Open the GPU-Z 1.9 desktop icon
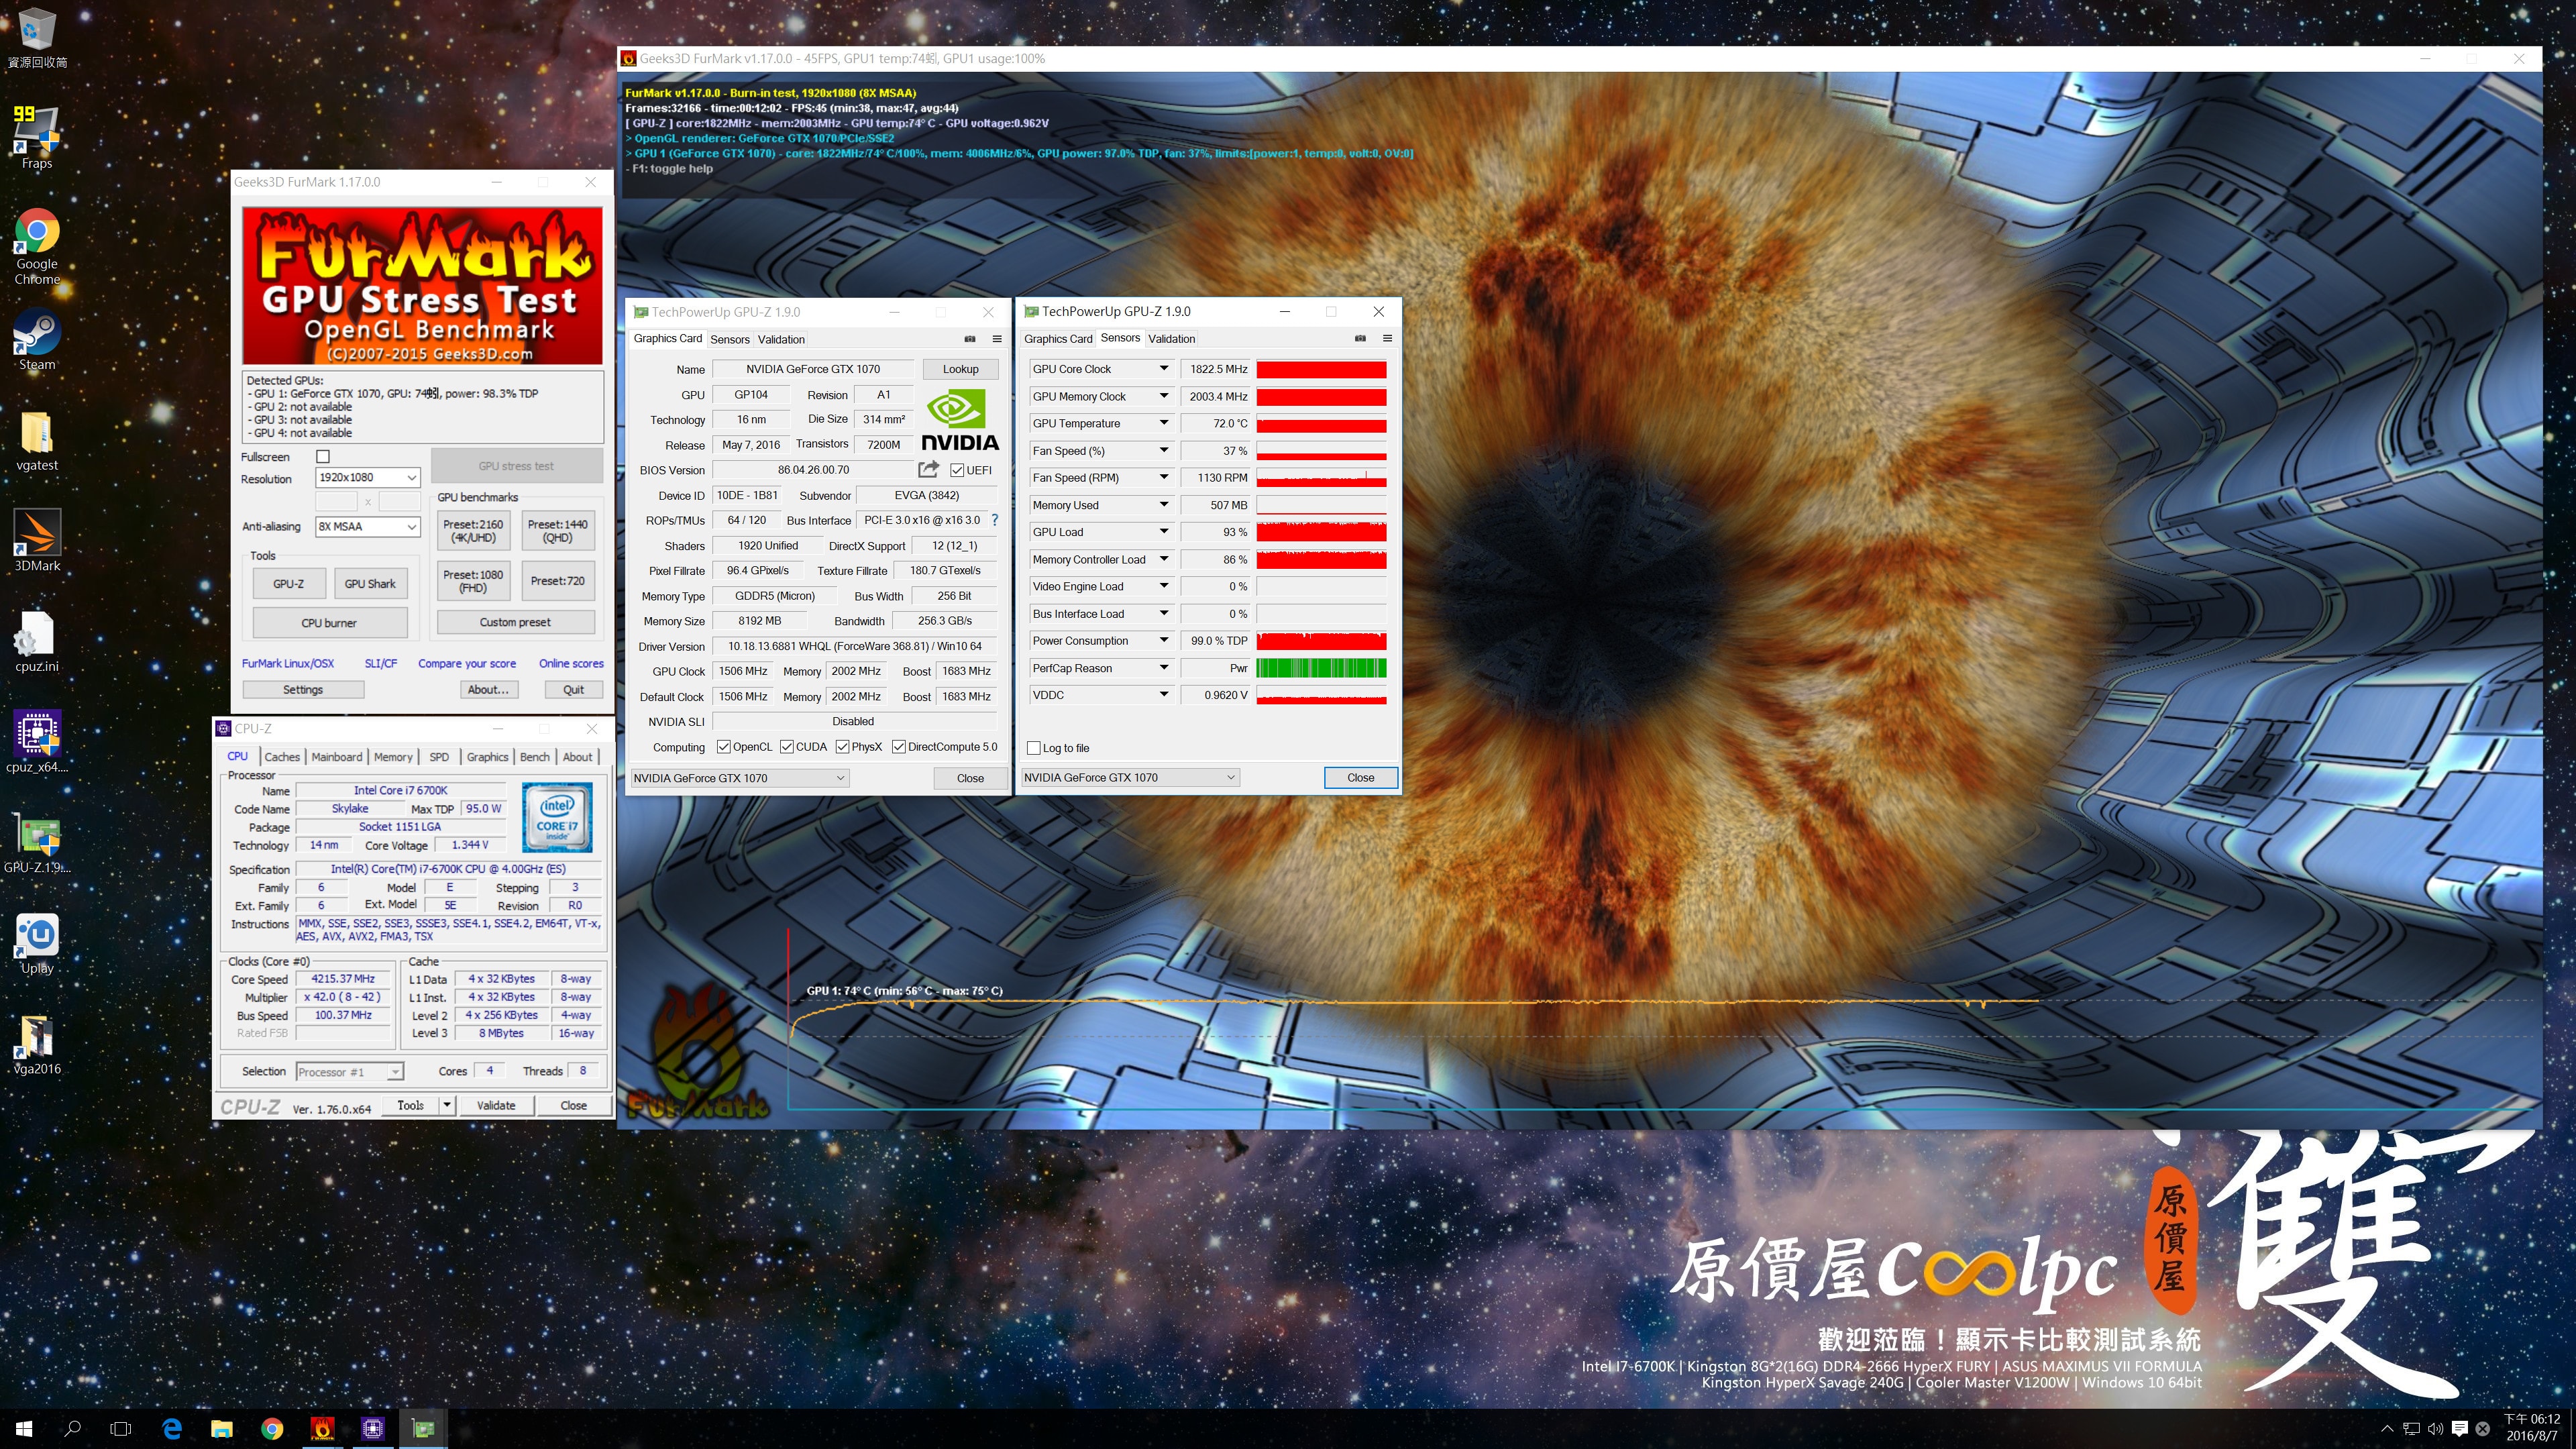The image size is (2576, 1449). click(37, 842)
